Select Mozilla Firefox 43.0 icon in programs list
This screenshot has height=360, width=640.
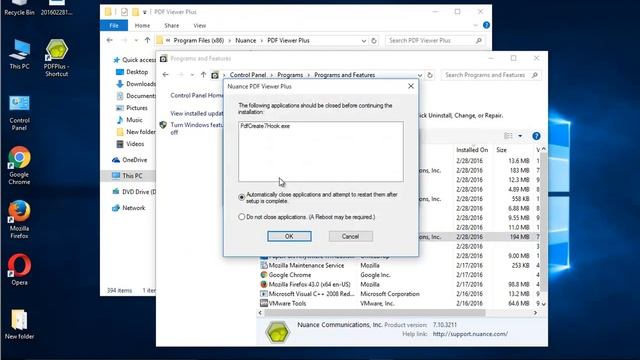tap(264, 284)
